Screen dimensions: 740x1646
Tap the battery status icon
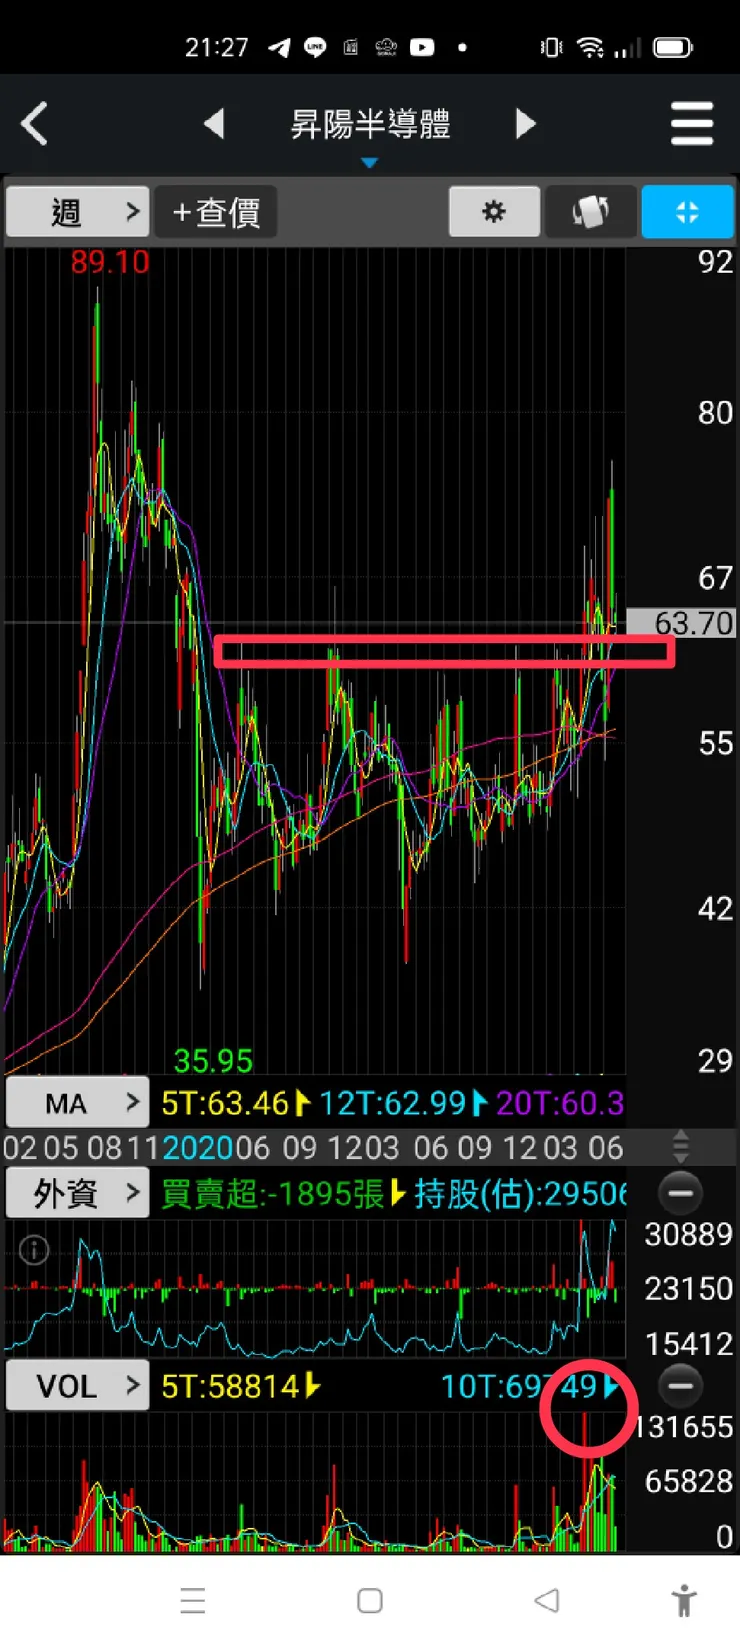(x=673, y=47)
